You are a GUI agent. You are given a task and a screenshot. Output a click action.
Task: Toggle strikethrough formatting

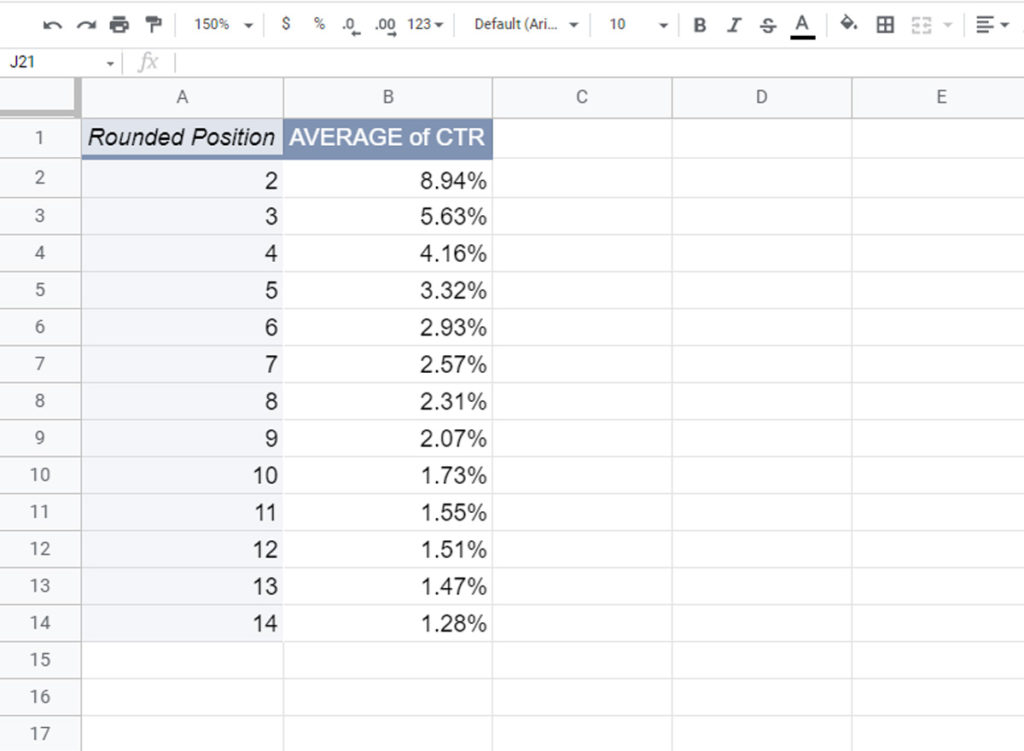click(767, 24)
